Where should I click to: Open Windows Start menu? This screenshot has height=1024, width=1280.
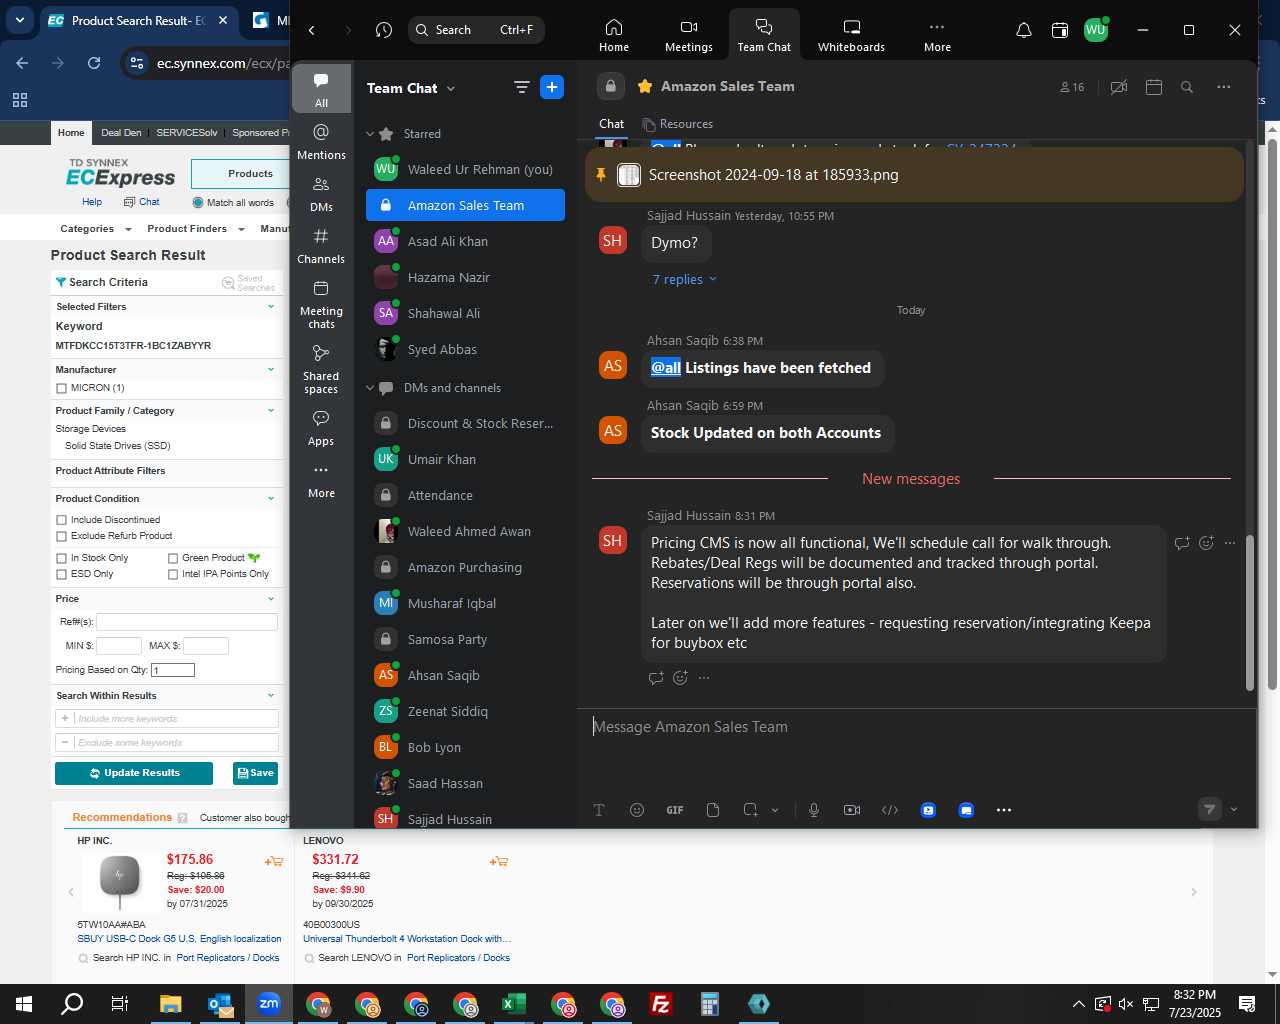point(24,1004)
